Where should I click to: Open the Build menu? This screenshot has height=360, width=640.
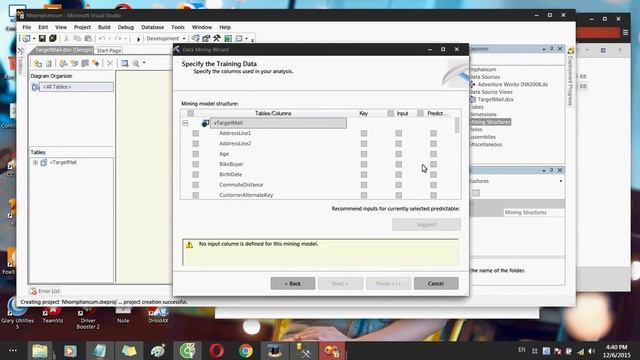(x=104, y=27)
